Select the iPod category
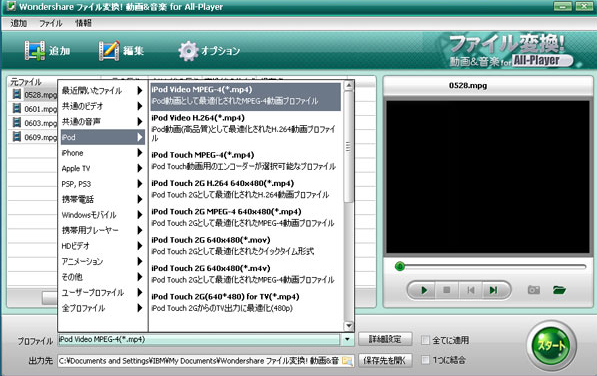Image resolution: width=597 pixels, height=376 pixels. (x=102, y=137)
